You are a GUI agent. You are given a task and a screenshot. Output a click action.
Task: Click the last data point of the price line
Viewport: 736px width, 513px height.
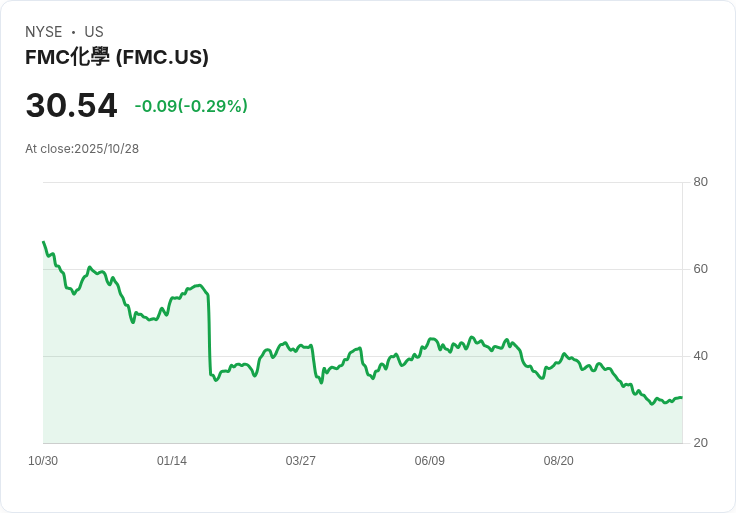pyautogui.click(x=682, y=397)
